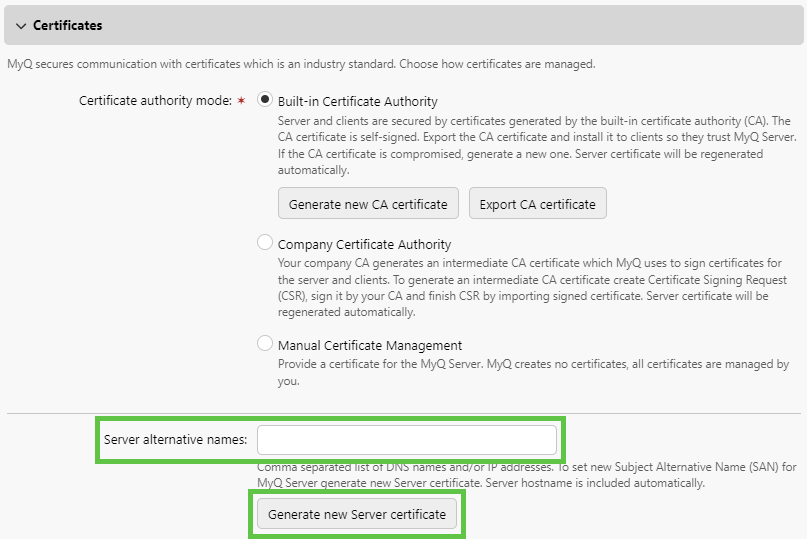Viewport: 807px width, 539px height.
Task: Click the Manual Certificate Management label text
Action: tap(369, 345)
